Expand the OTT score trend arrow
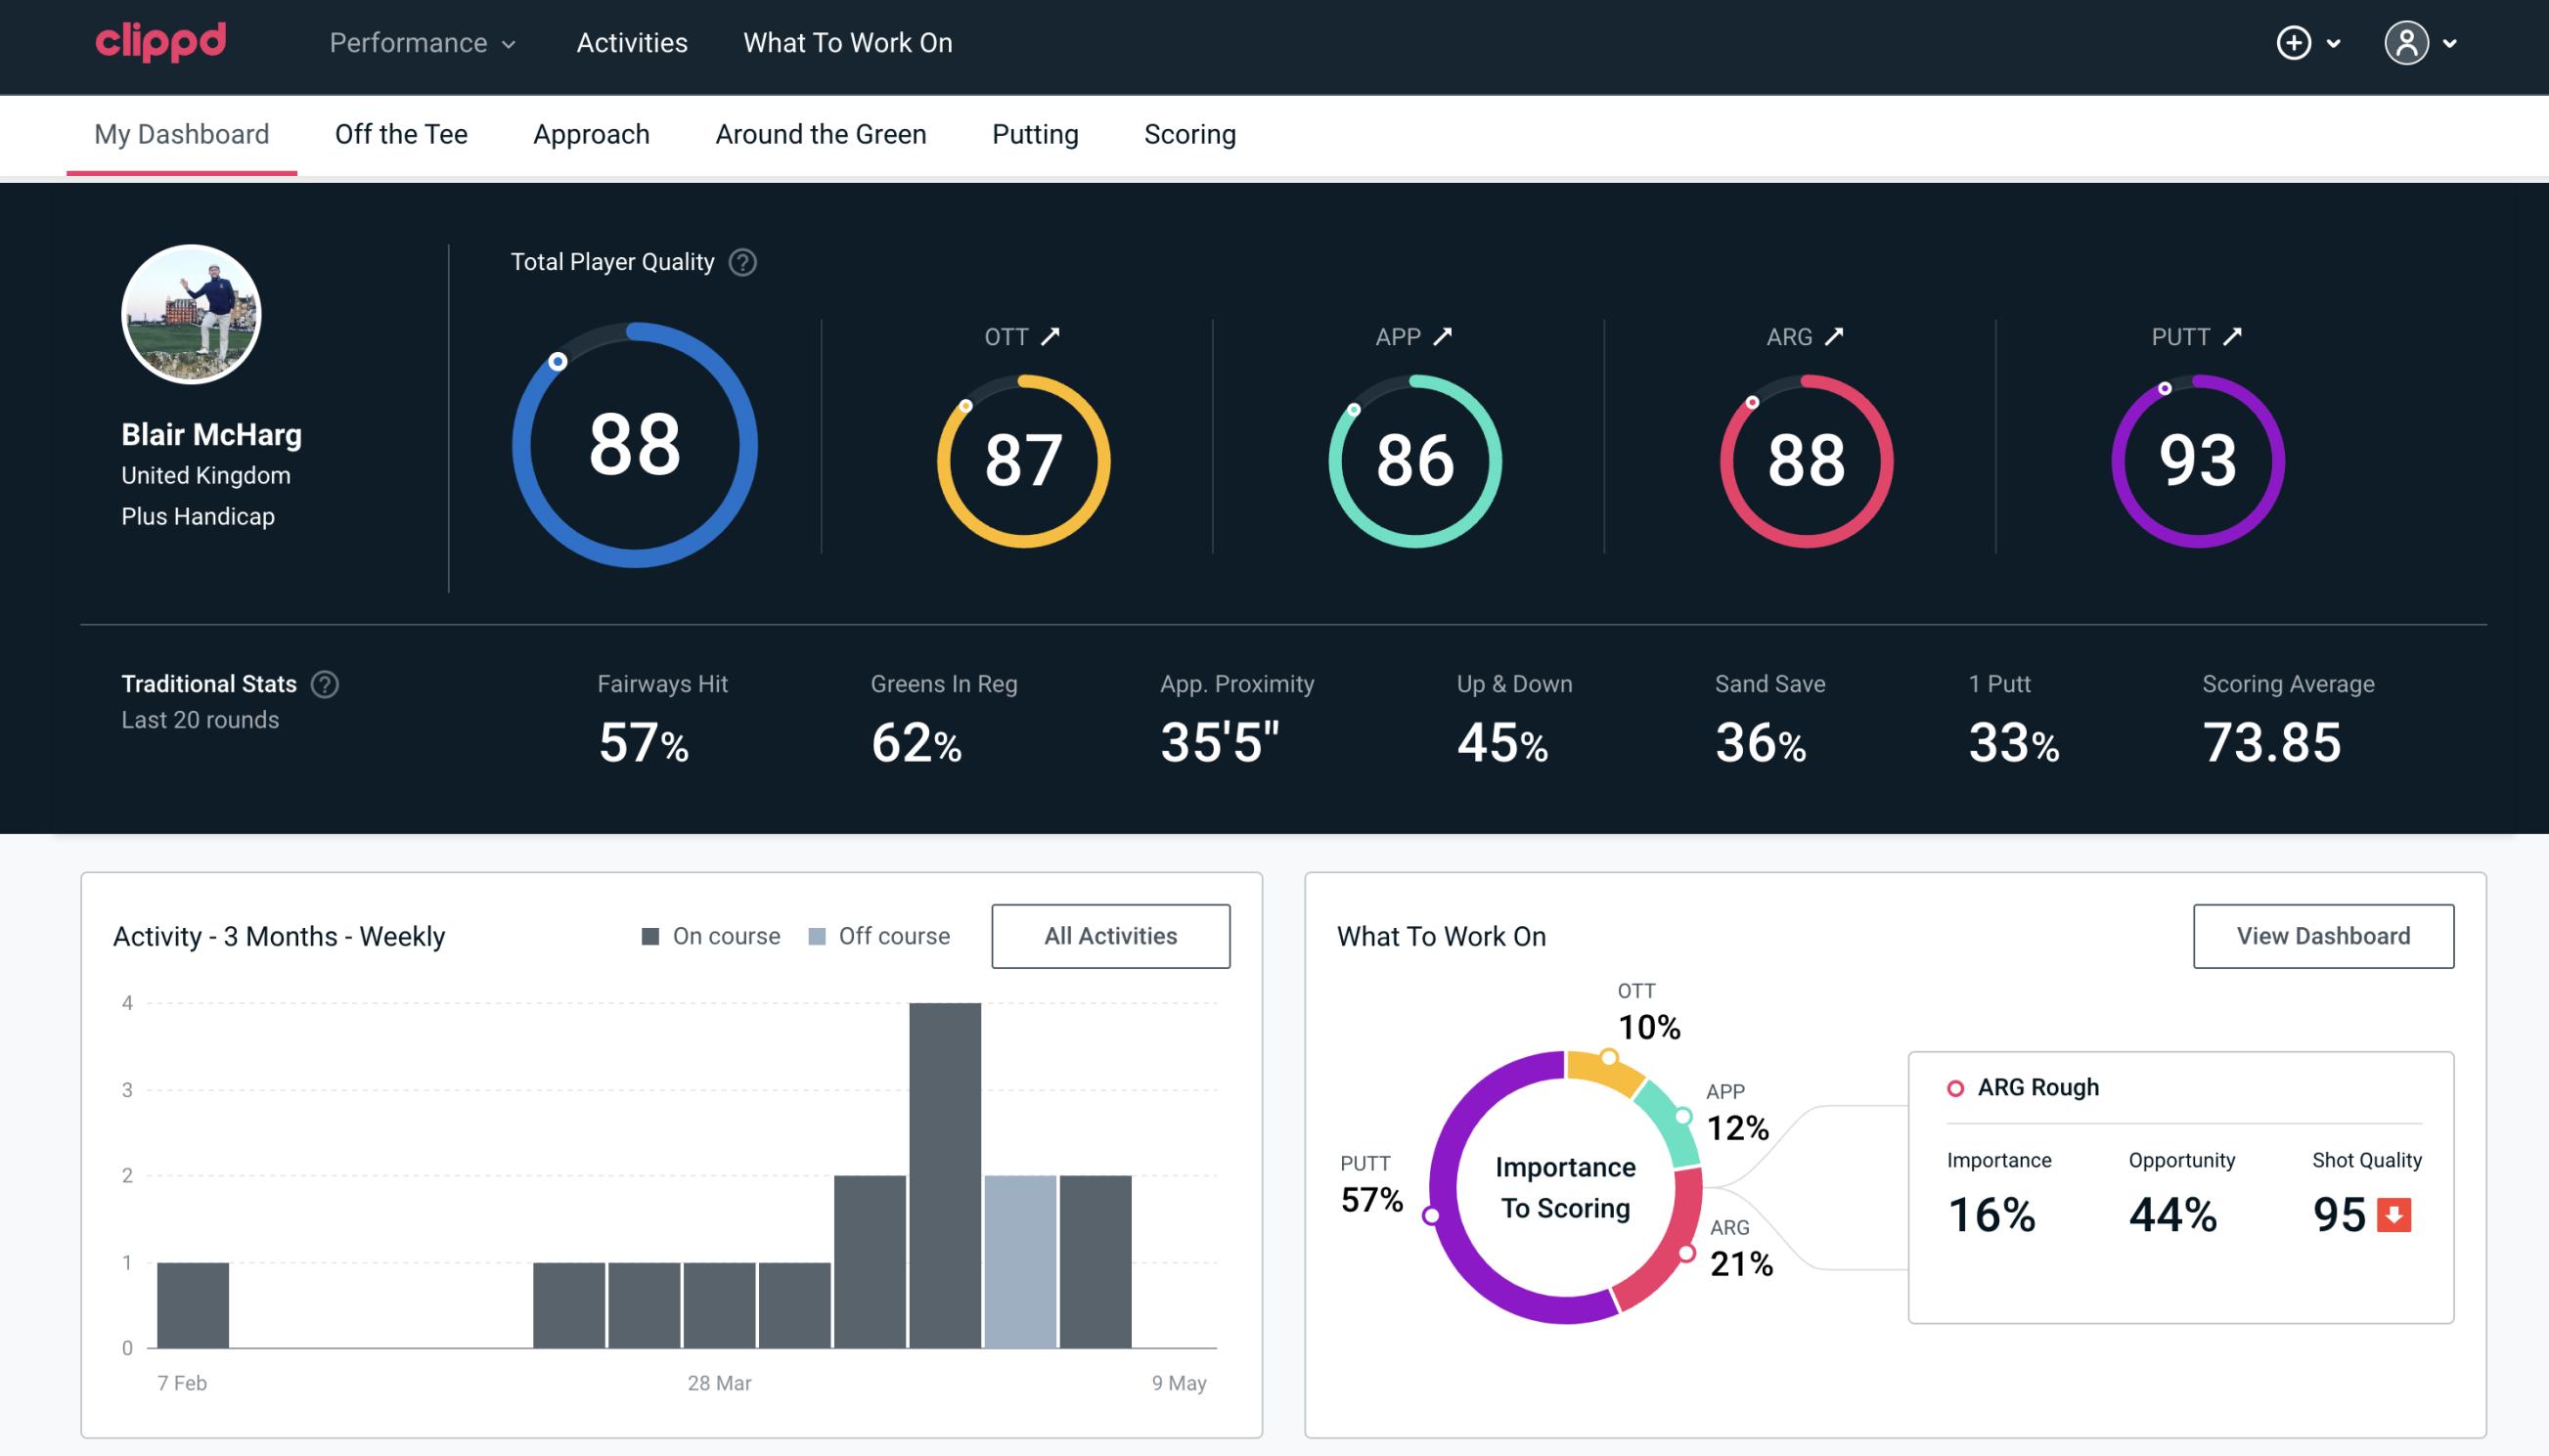 (1052, 336)
